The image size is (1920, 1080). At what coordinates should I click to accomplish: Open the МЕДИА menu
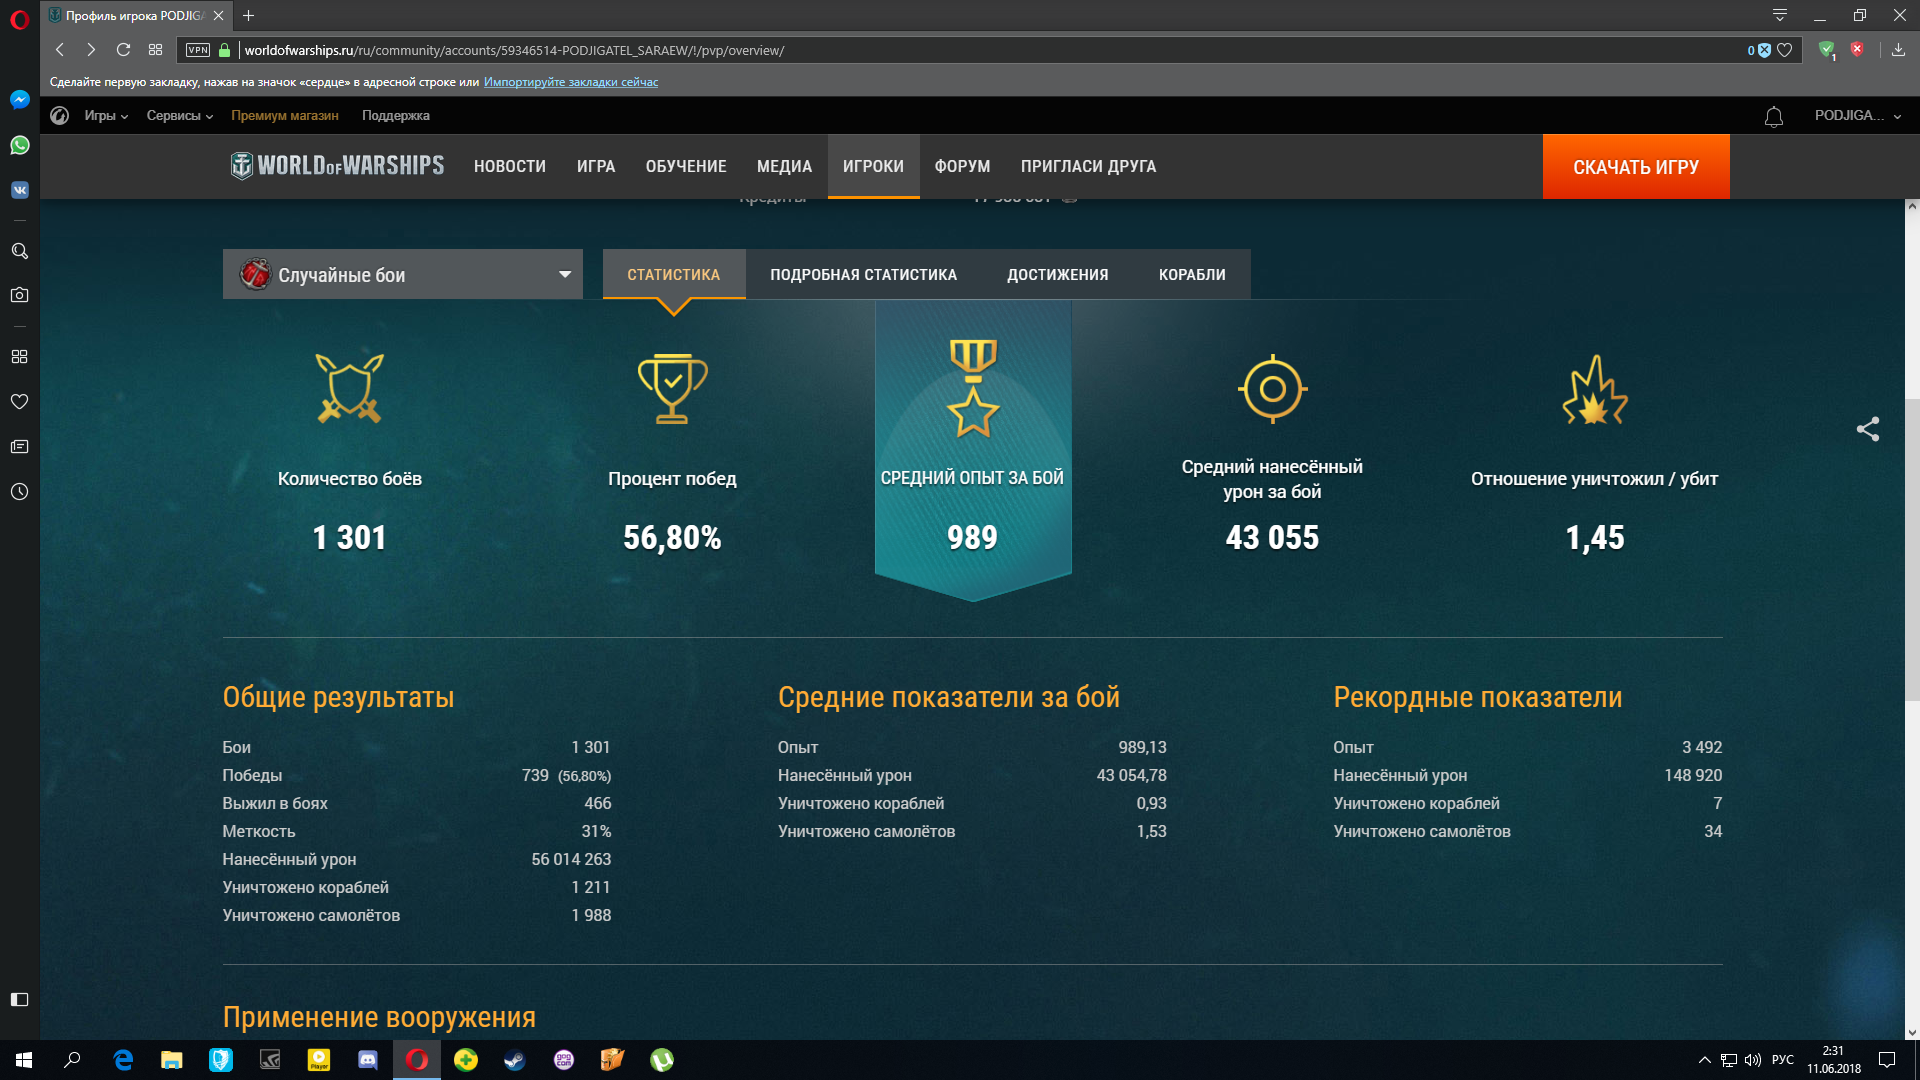click(x=784, y=167)
